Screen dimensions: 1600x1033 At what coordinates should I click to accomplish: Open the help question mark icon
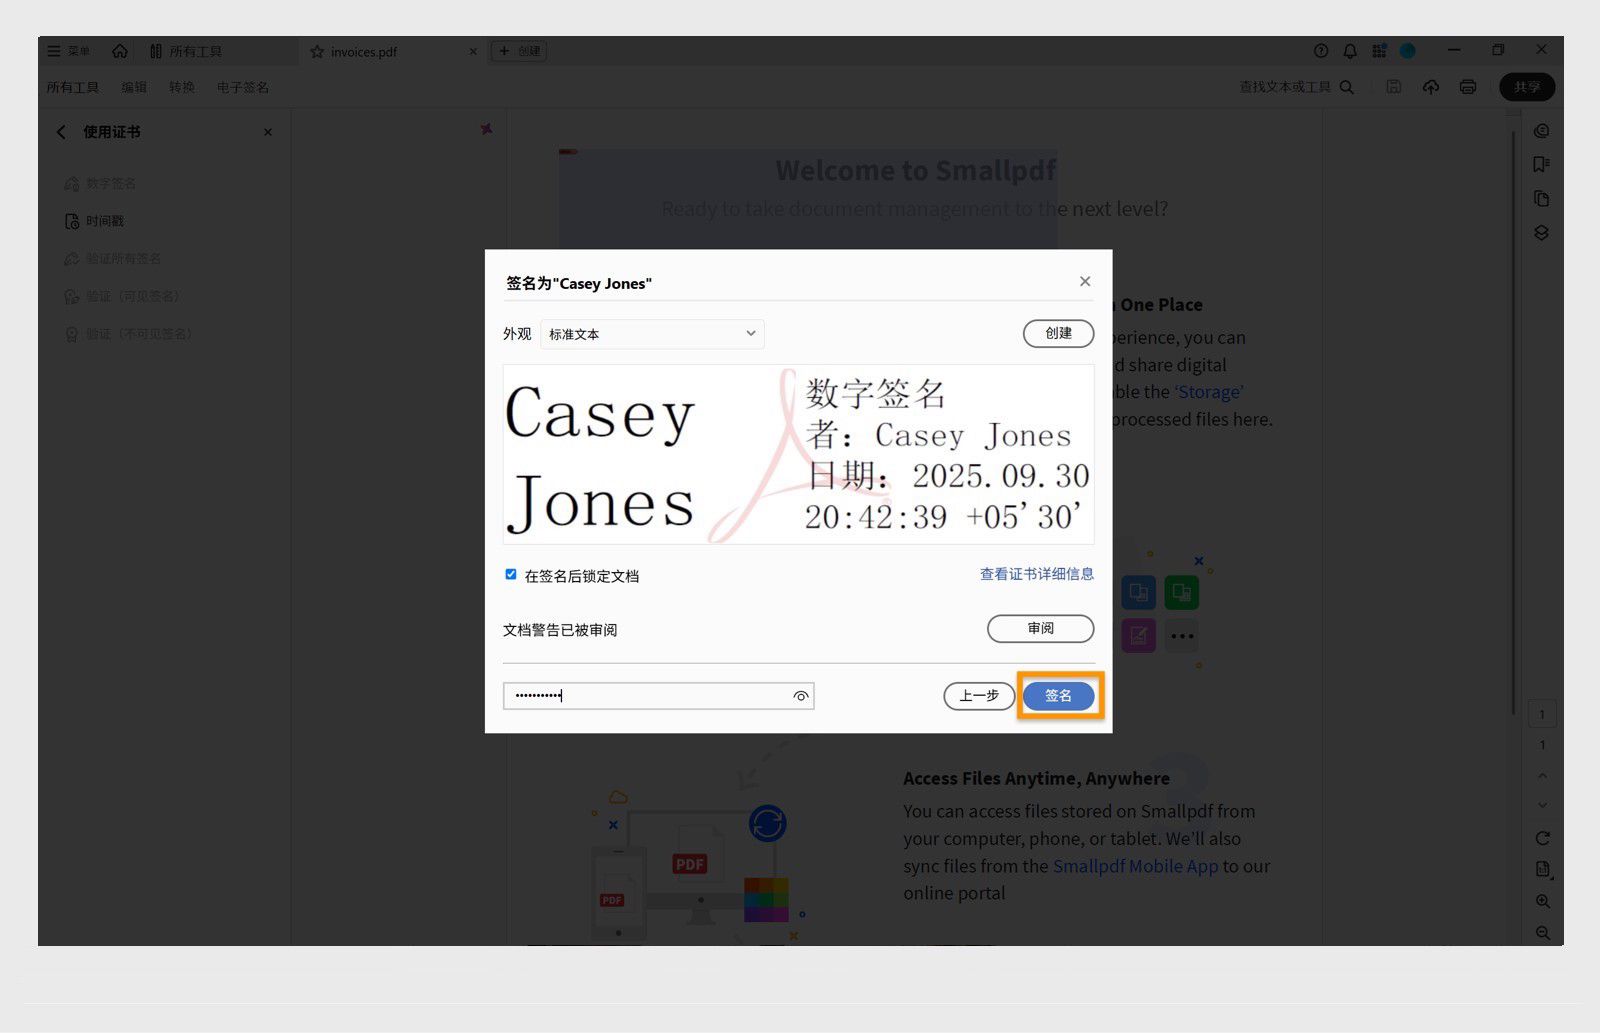(x=1321, y=51)
